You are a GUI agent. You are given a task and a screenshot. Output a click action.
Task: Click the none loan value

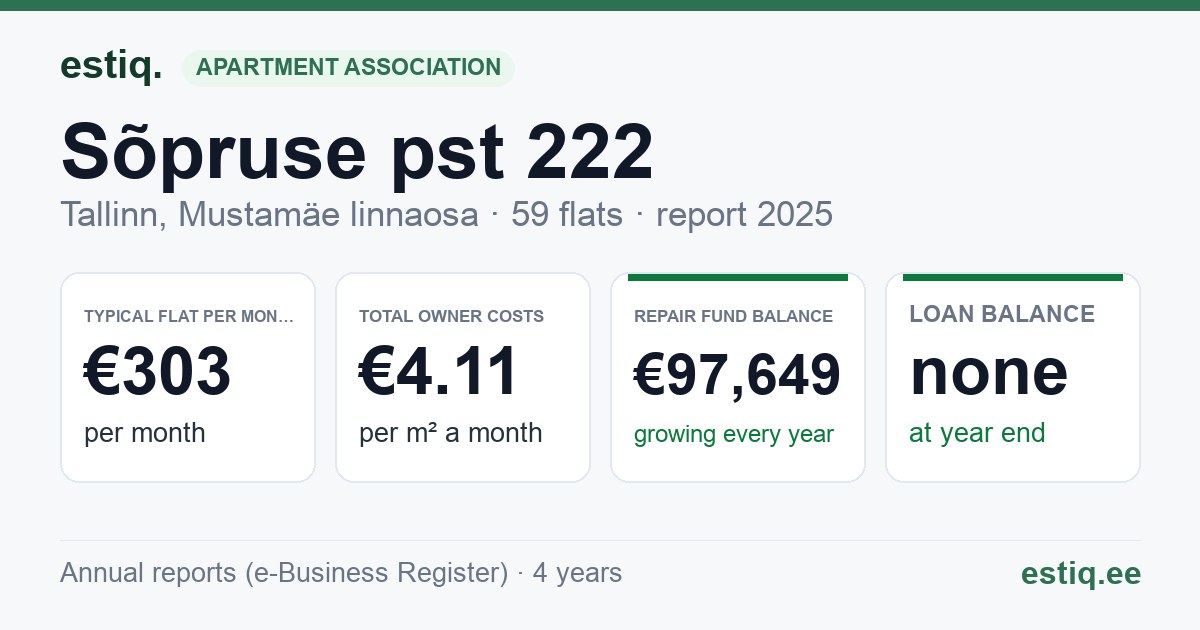click(x=989, y=371)
